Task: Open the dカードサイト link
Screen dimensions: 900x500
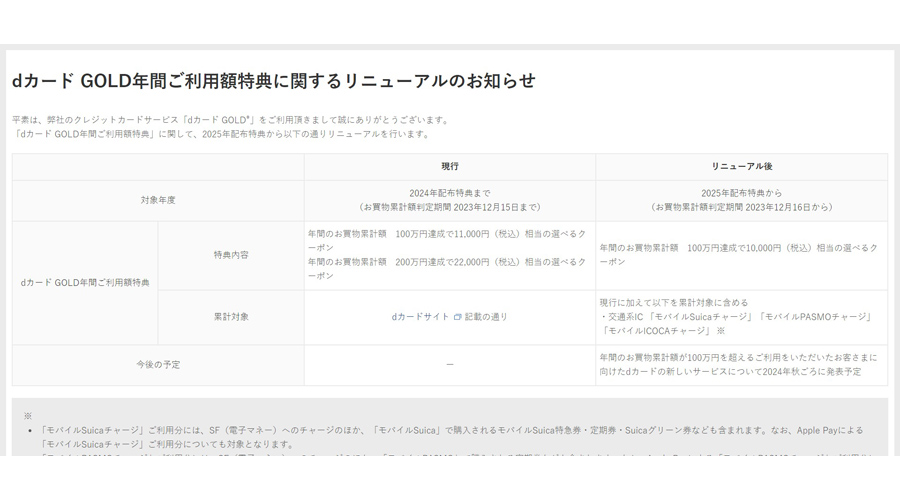Action: point(420,316)
